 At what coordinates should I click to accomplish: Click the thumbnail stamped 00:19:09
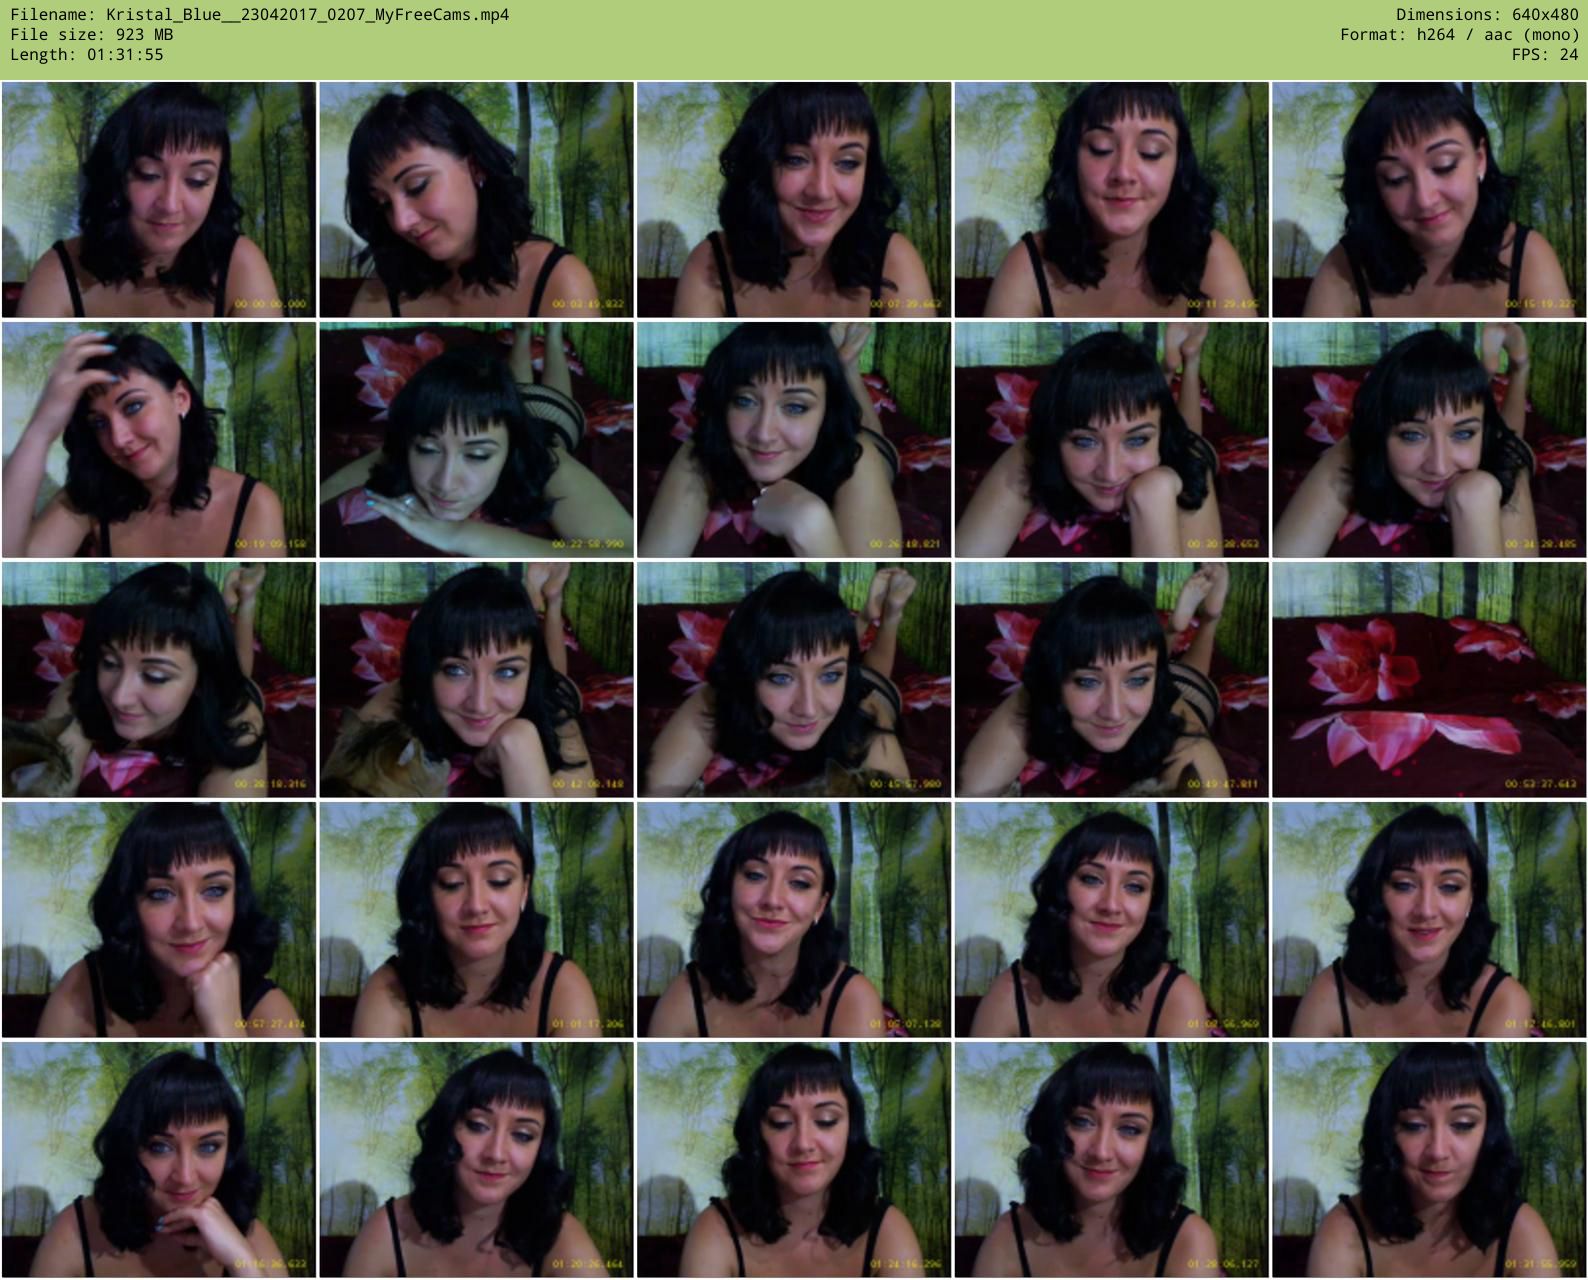[x=159, y=440]
